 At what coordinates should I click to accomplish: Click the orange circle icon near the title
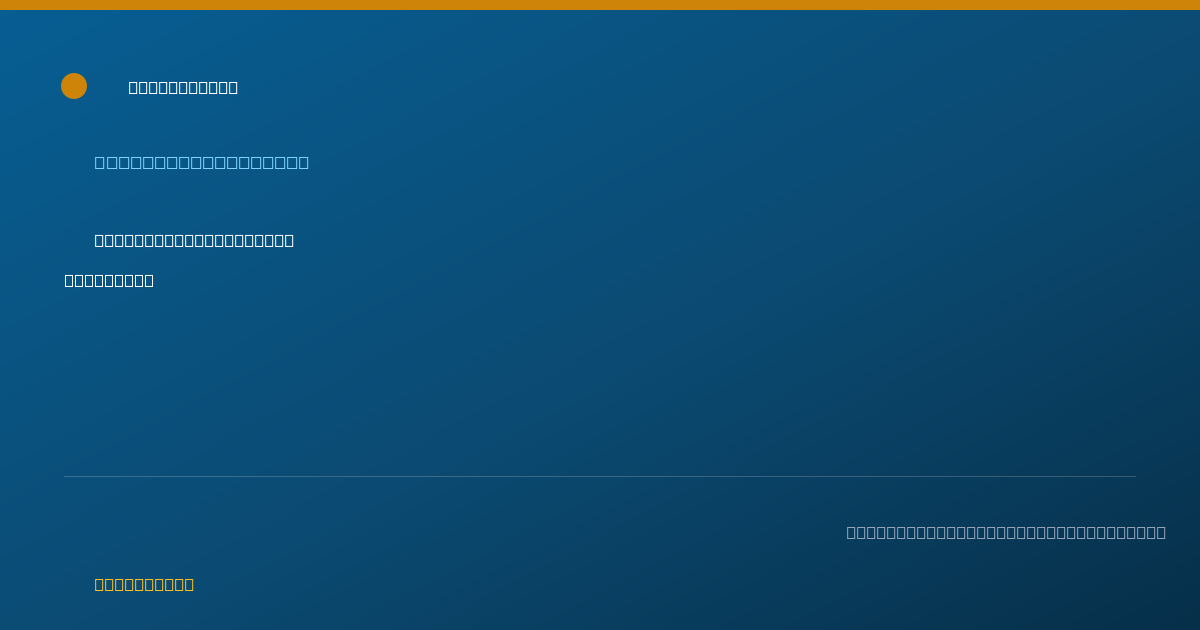coord(74,86)
